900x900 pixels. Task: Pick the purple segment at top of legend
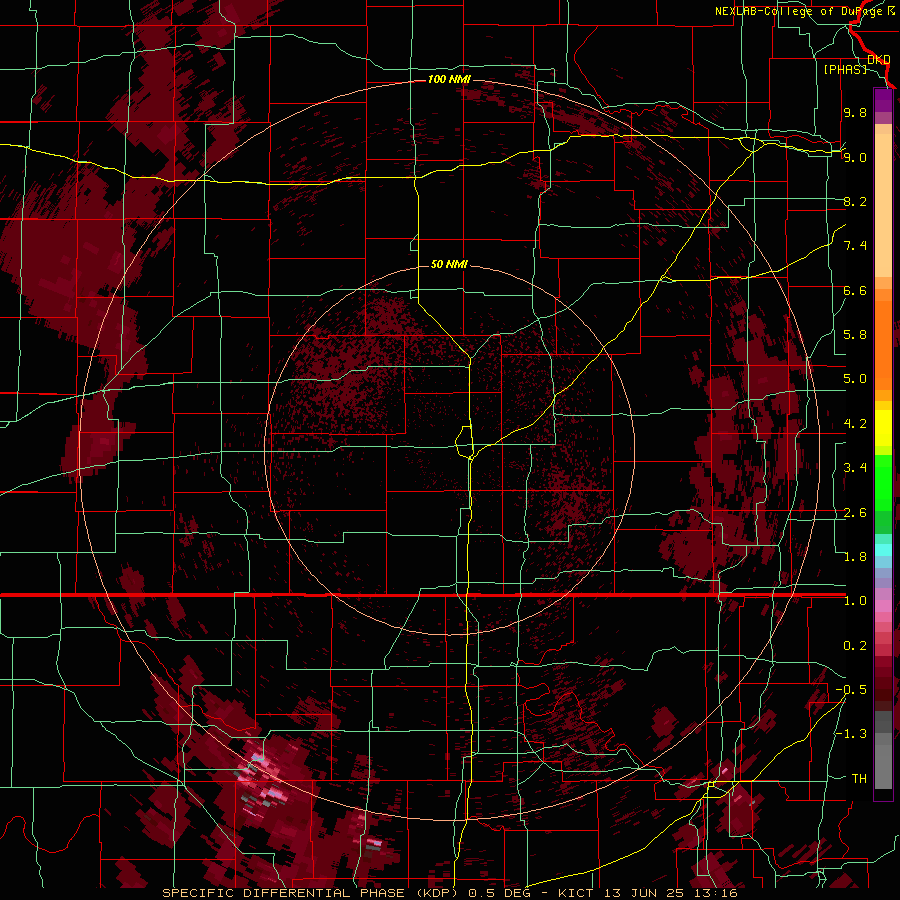883,101
